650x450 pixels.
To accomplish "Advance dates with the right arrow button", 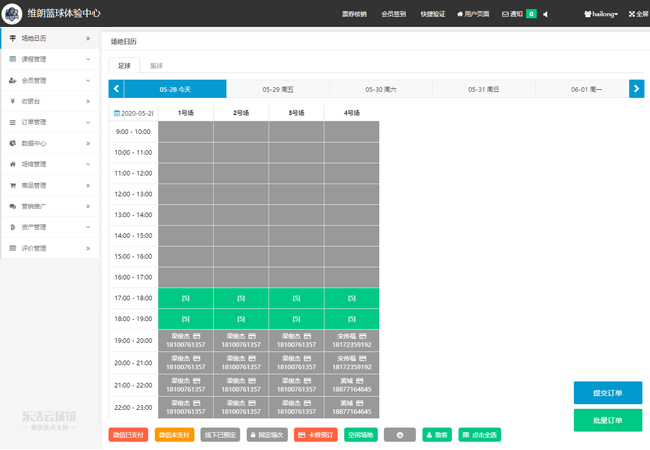I will [636, 89].
